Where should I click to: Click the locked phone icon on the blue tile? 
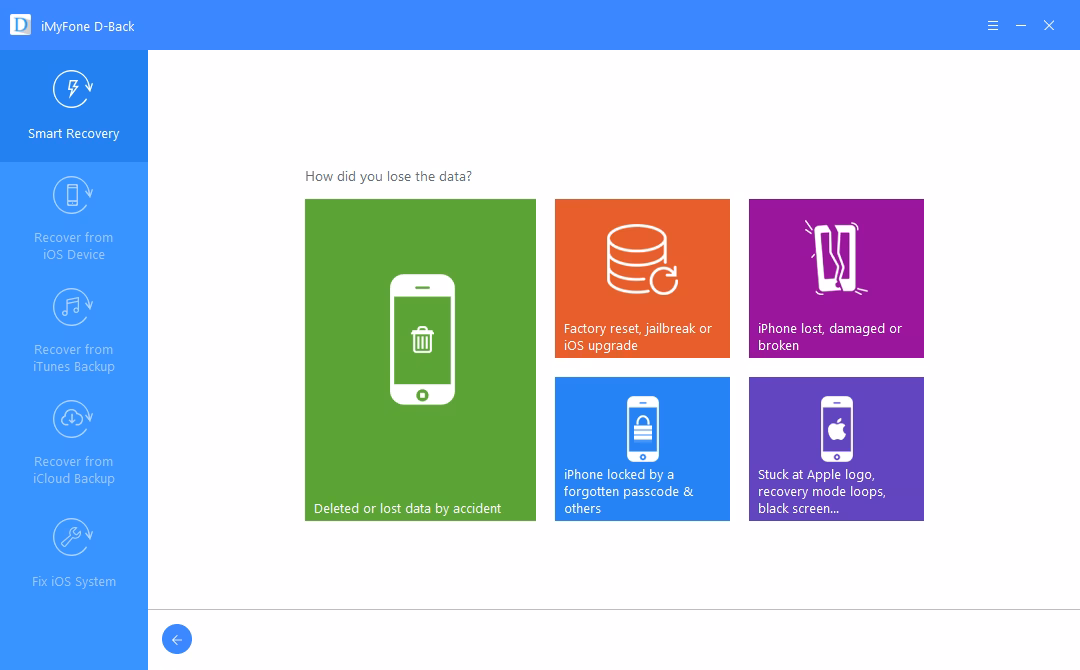coord(641,428)
